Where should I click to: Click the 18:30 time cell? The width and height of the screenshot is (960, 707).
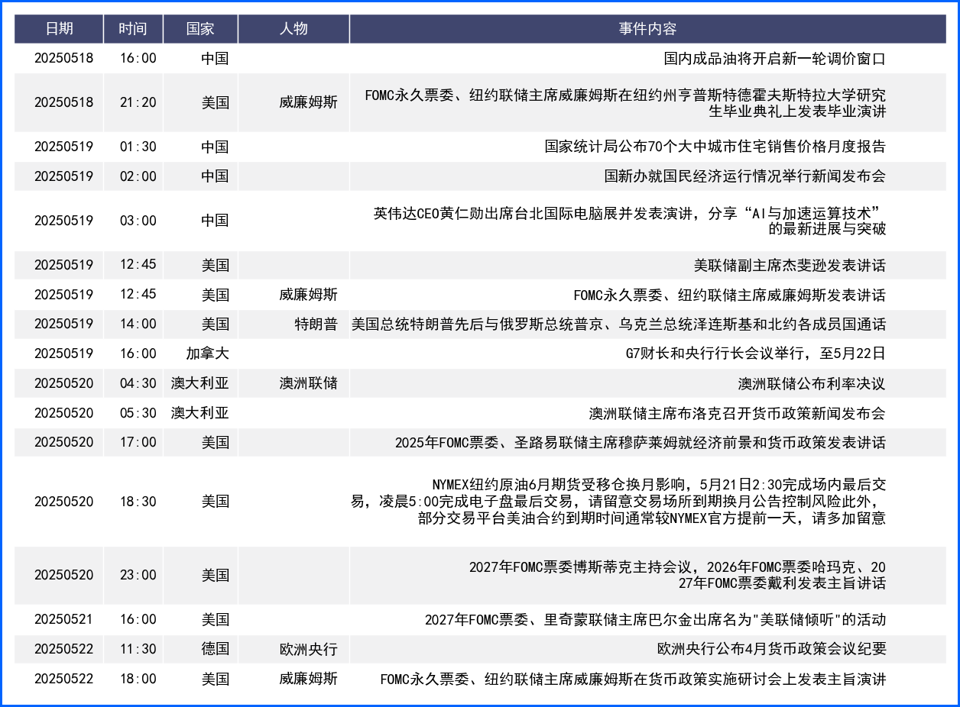pyautogui.click(x=138, y=502)
